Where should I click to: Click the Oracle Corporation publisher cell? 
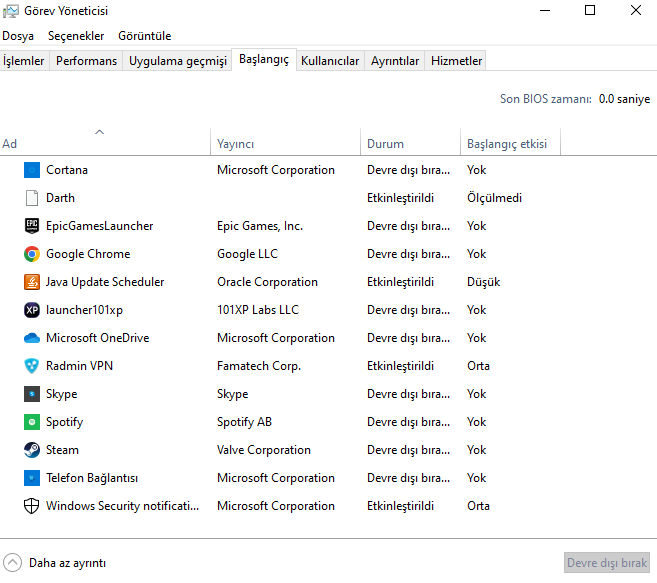267,282
